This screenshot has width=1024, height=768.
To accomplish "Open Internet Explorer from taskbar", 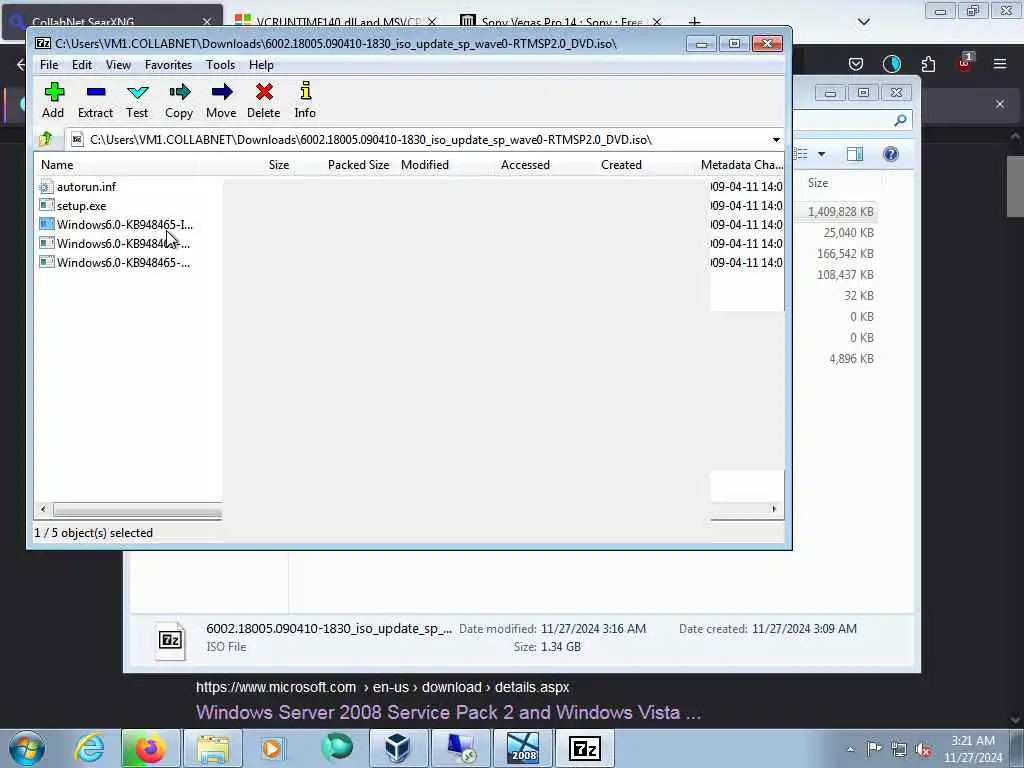I will click(89, 748).
